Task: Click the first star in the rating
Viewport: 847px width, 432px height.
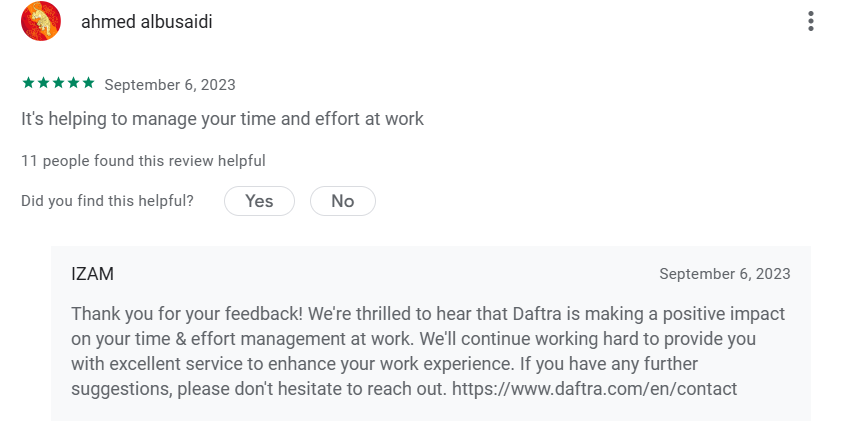Action: (x=27, y=83)
